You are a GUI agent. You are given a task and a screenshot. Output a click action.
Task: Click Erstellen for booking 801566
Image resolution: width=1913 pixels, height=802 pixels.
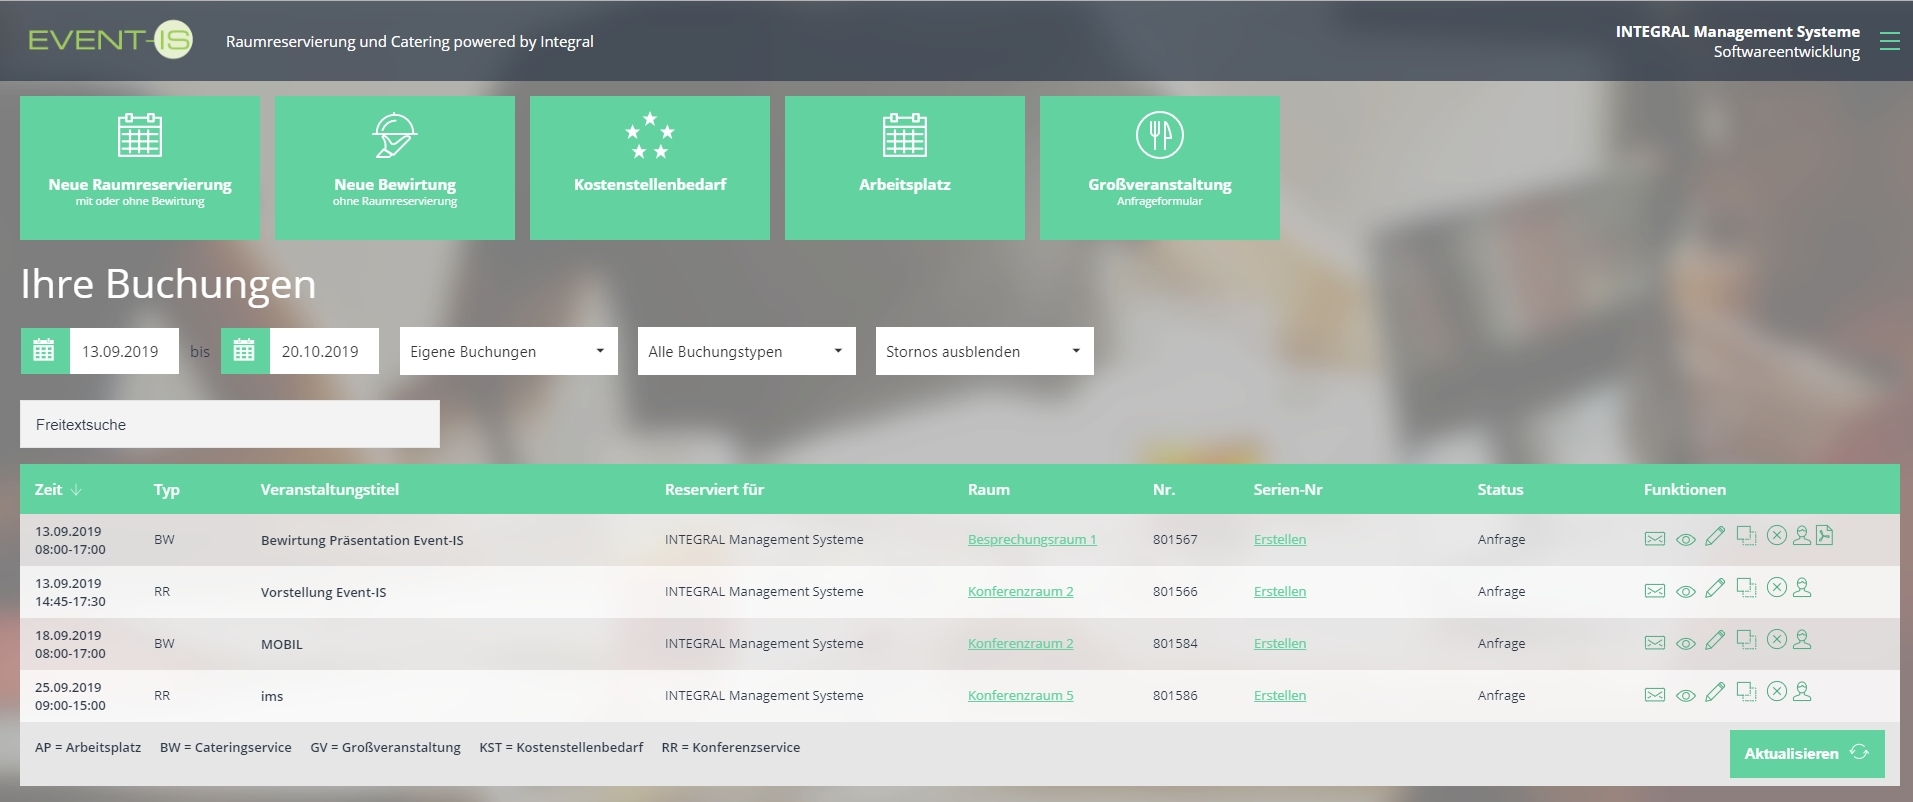(x=1280, y=591)
